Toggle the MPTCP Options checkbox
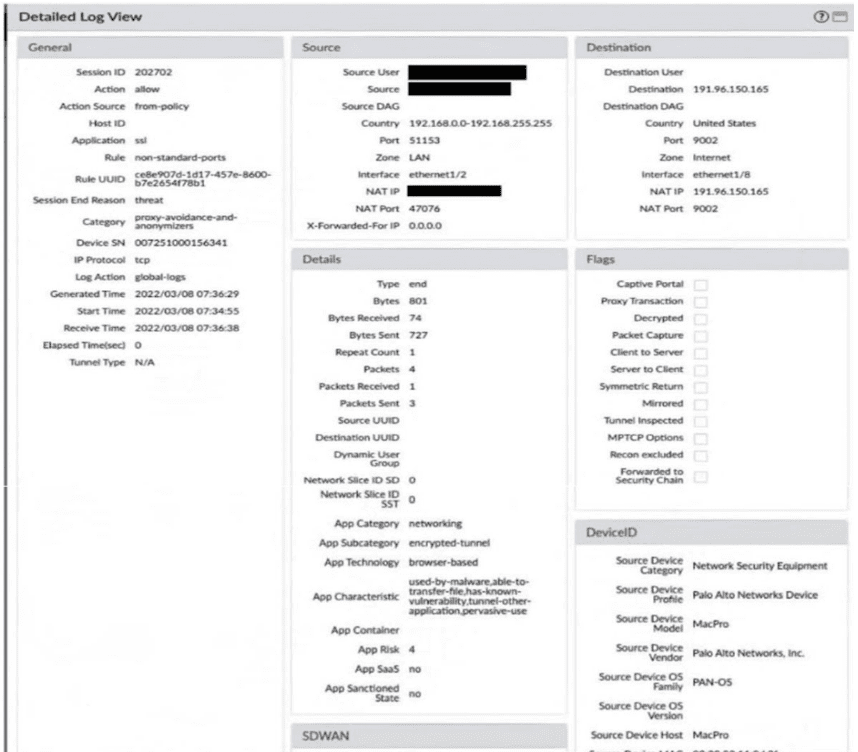 (x=700, y=438)
